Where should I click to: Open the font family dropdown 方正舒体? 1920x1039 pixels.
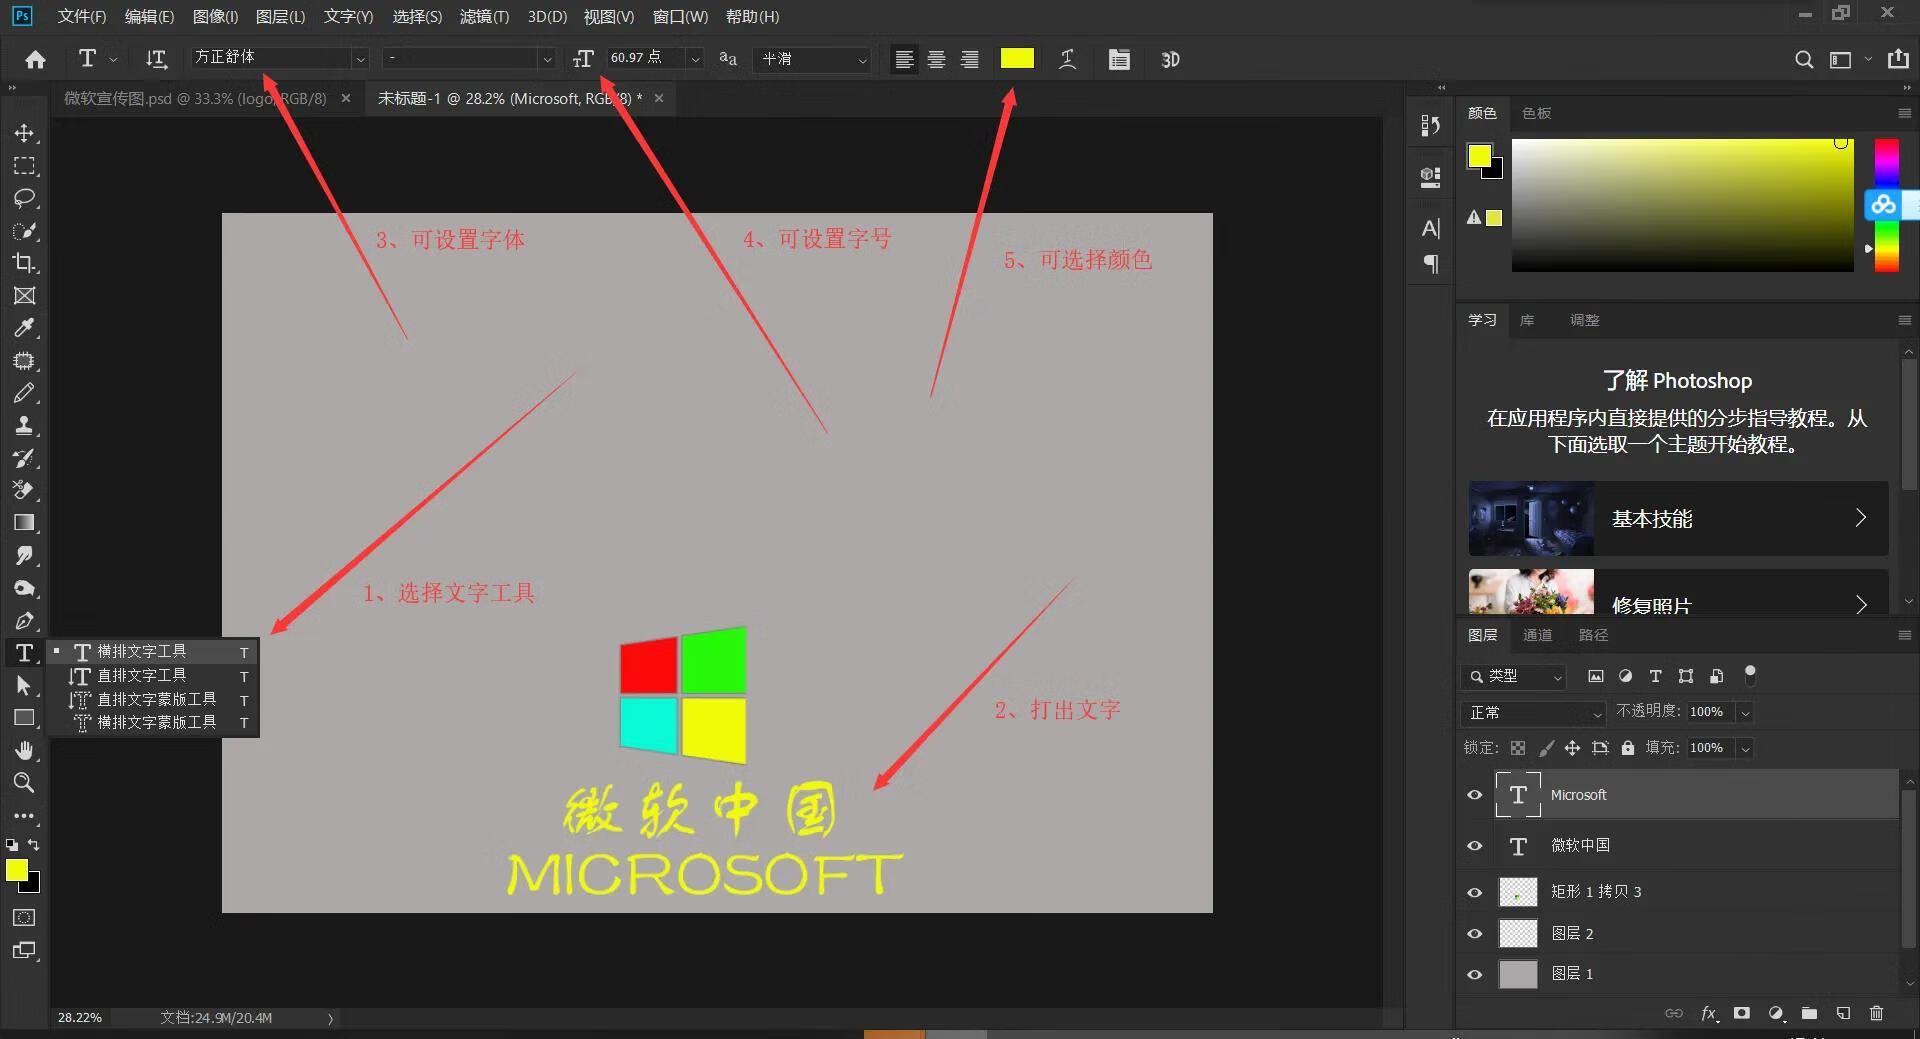pyautogui.click(x=360, y=59)
